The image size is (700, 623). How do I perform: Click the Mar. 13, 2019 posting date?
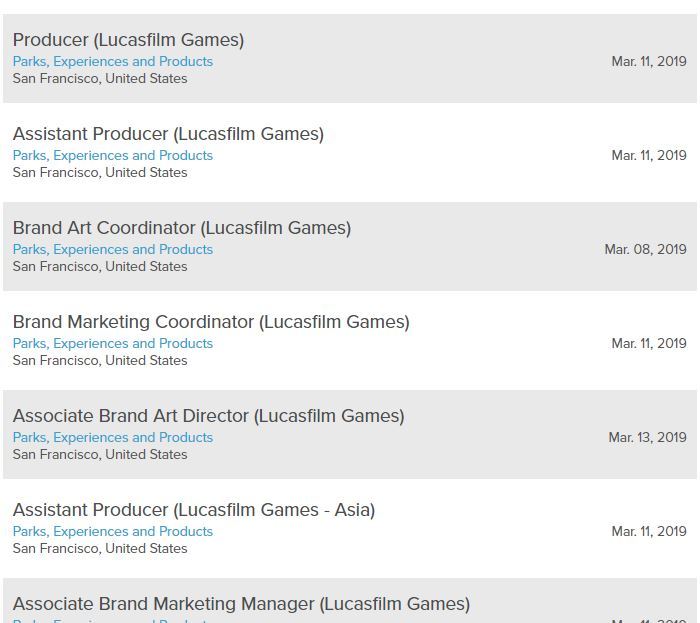pyautogui.click(x=647, y=438)
